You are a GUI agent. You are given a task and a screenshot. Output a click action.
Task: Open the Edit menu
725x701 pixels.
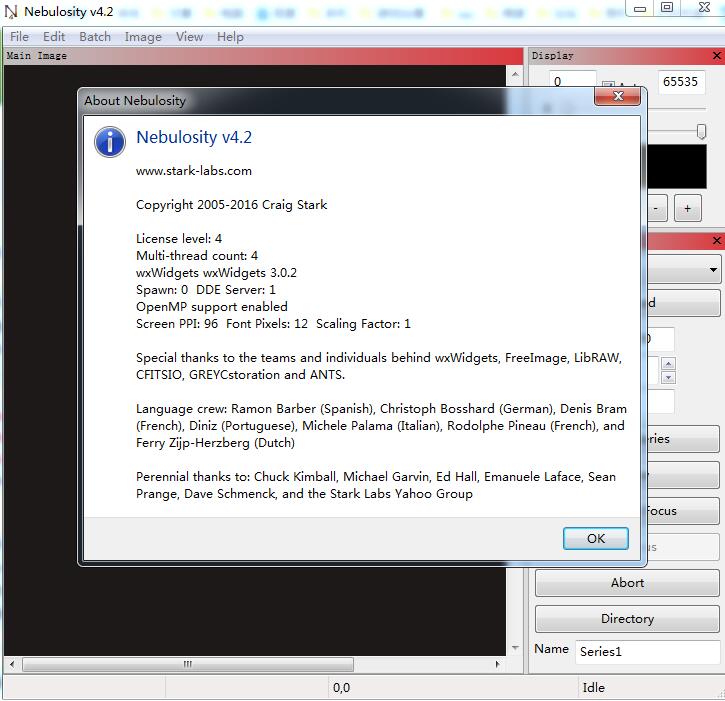click(x=54, y=37)
